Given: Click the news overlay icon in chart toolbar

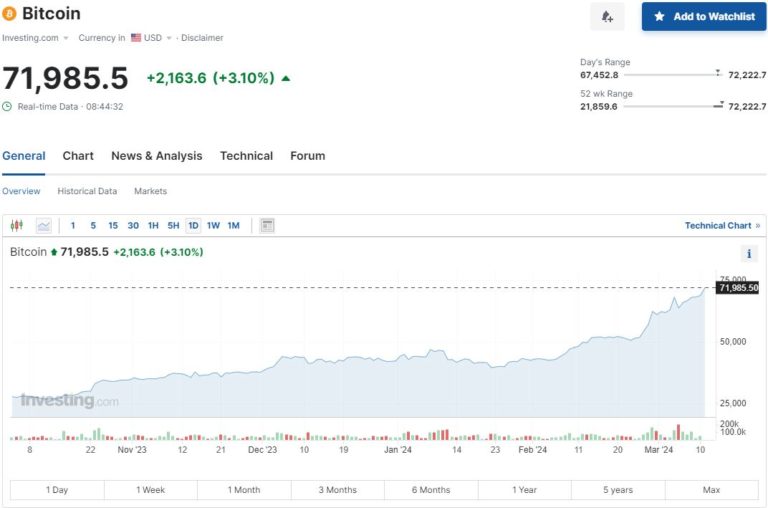Looking at the screenshot, I should [267, 226].
